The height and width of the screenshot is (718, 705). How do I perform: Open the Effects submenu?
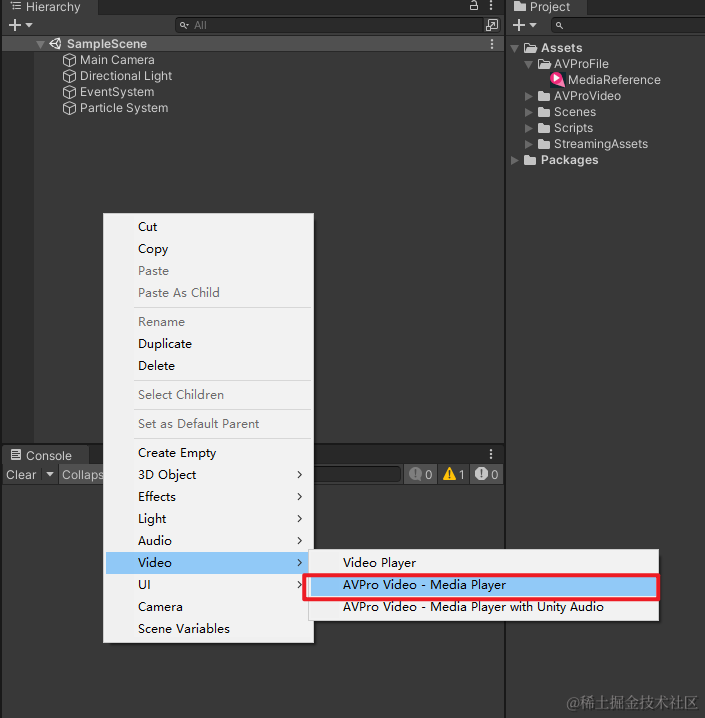210,497
